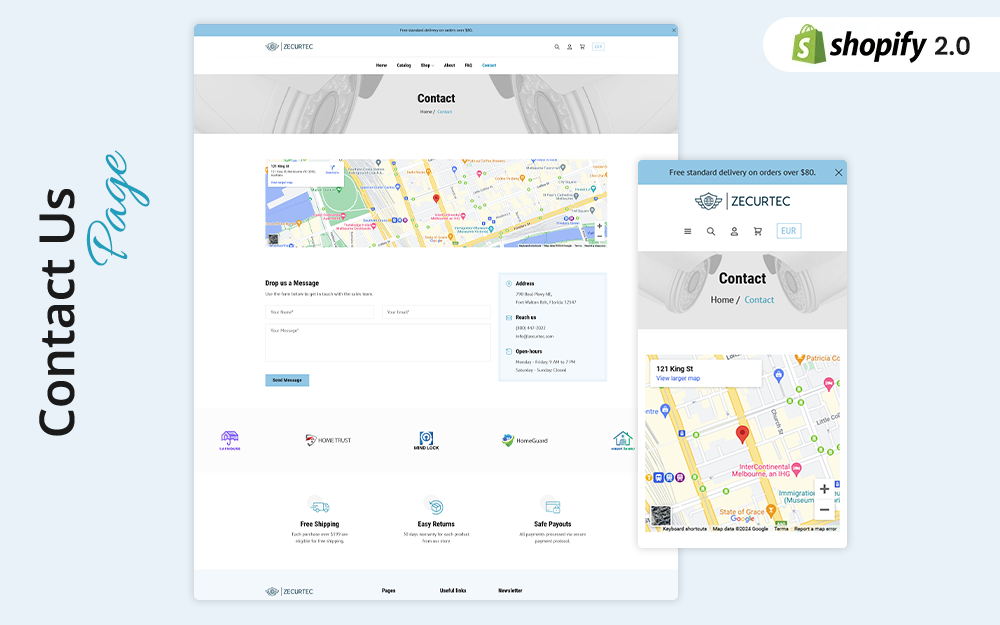Close the mobile delivery announcement bar
This screenshot has height=625, width=1000.
(x=838, y=172)
